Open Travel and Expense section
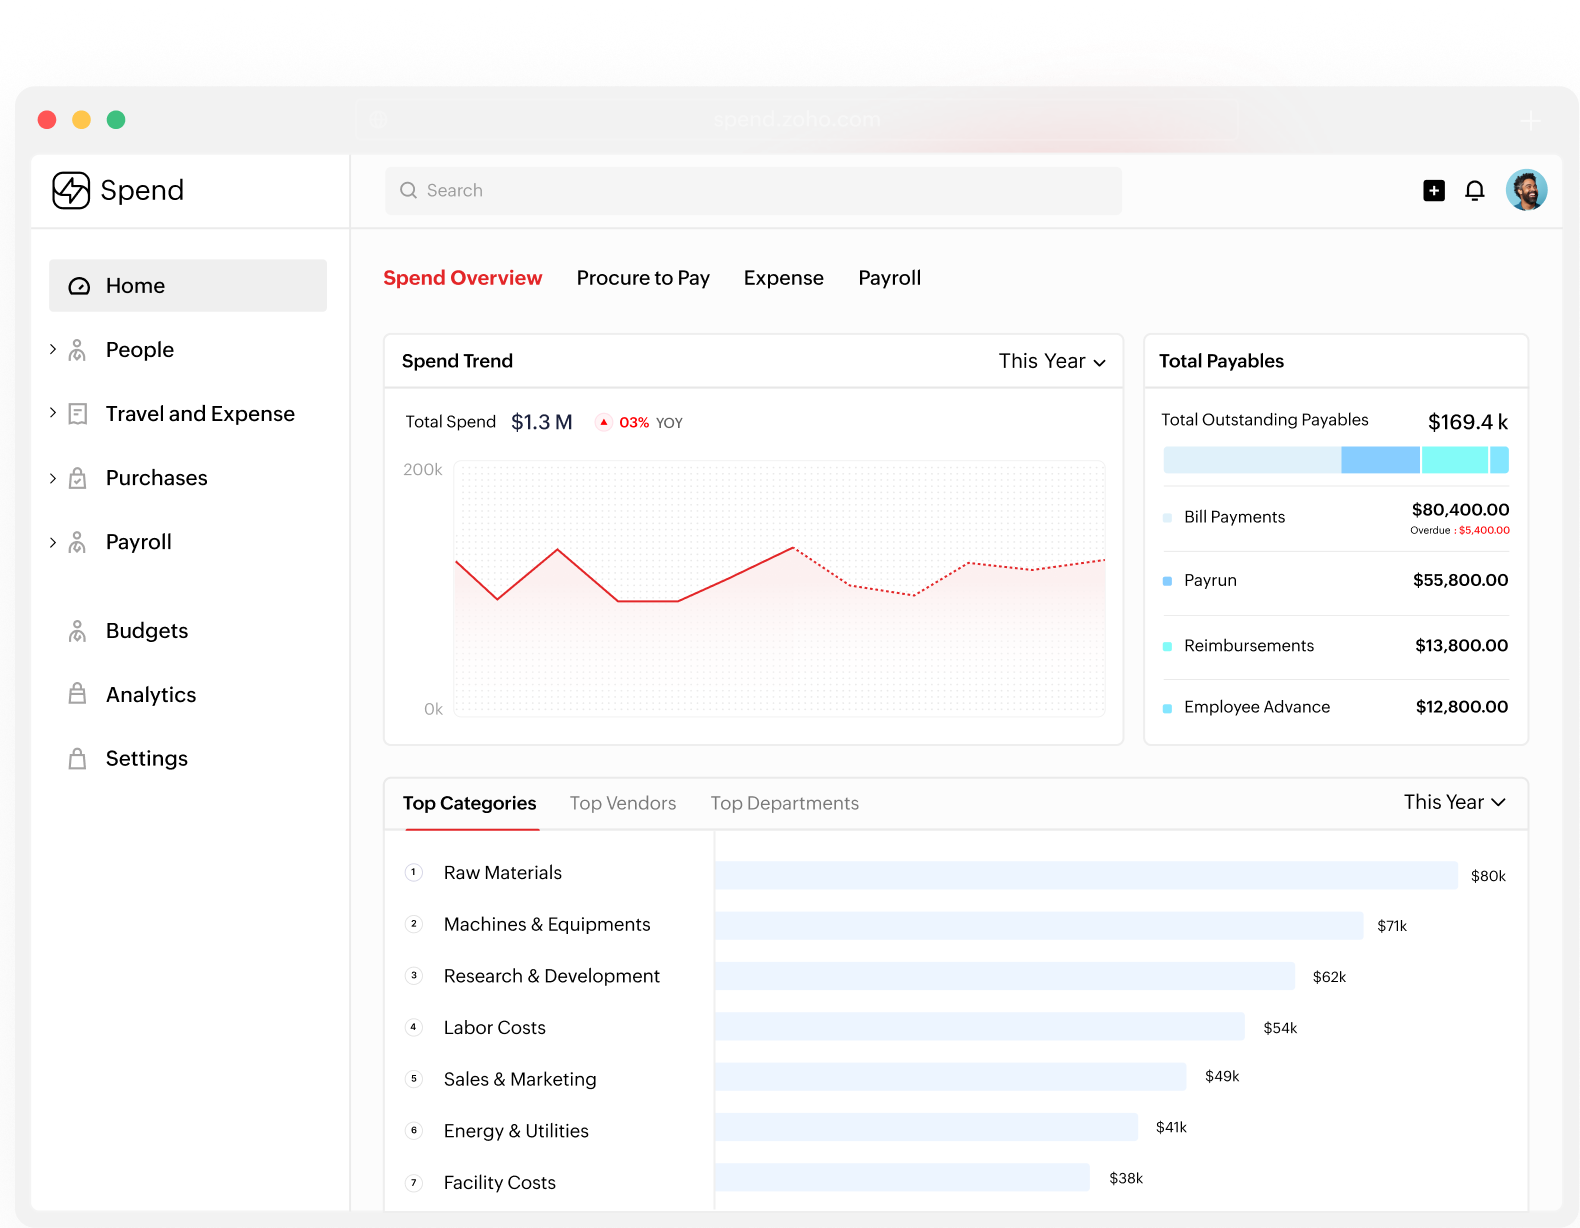Viewport: 1580px width, 1228px height. [200, 414]
